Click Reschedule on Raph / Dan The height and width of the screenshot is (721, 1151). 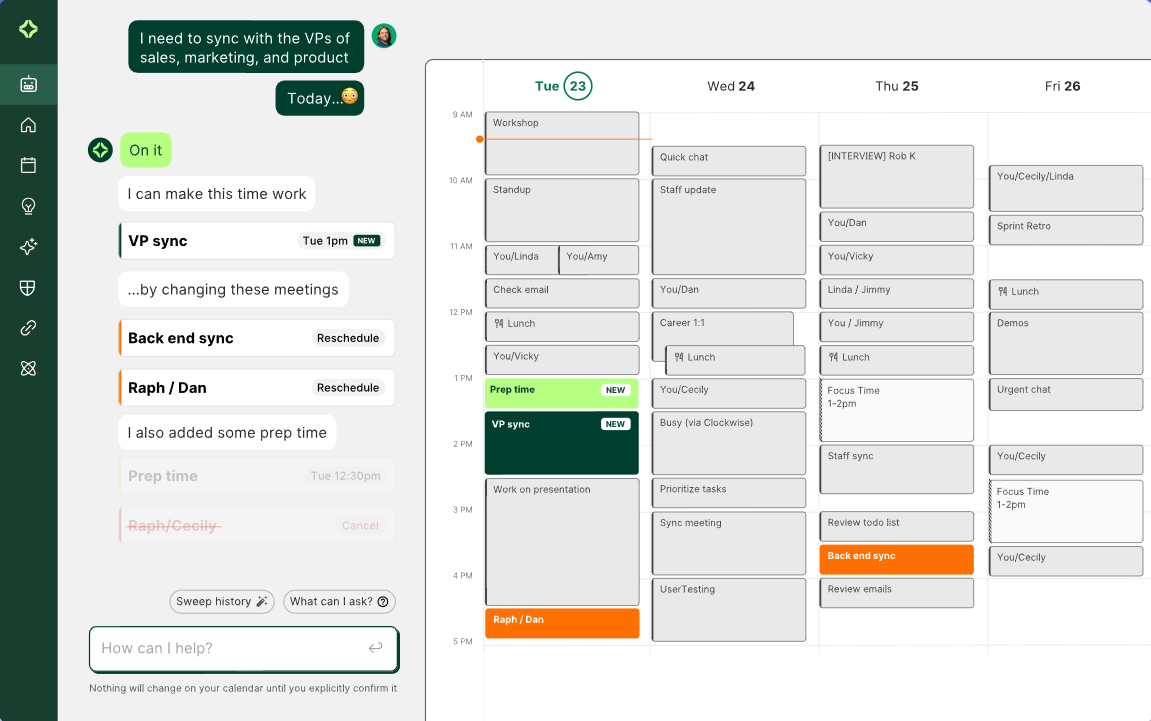[x=348, y=388]
